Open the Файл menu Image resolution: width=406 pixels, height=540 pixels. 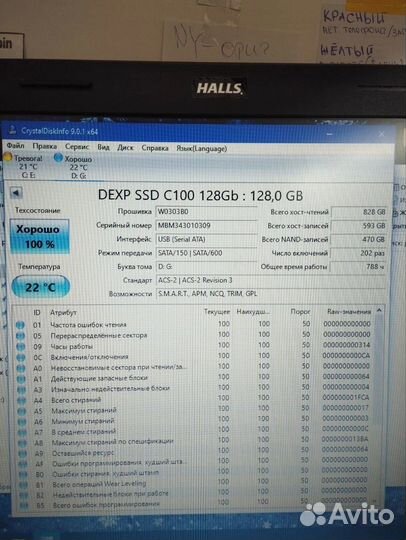(x=15, y=146)
